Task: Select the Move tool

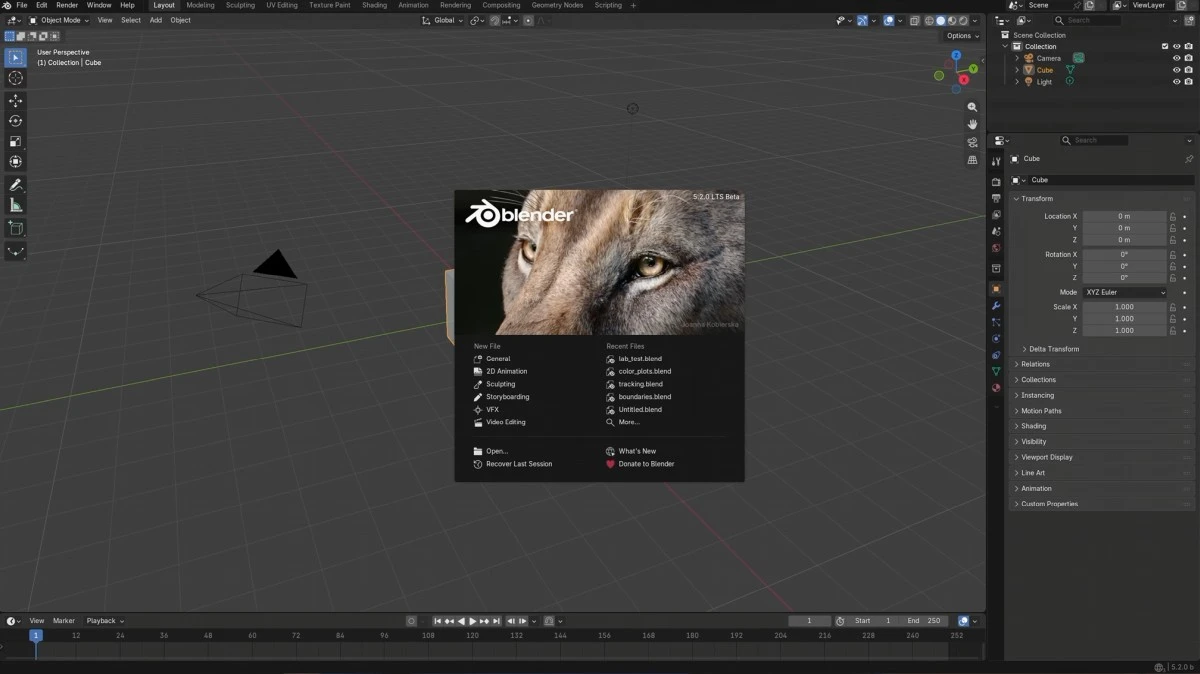Action: coord(16,101)
